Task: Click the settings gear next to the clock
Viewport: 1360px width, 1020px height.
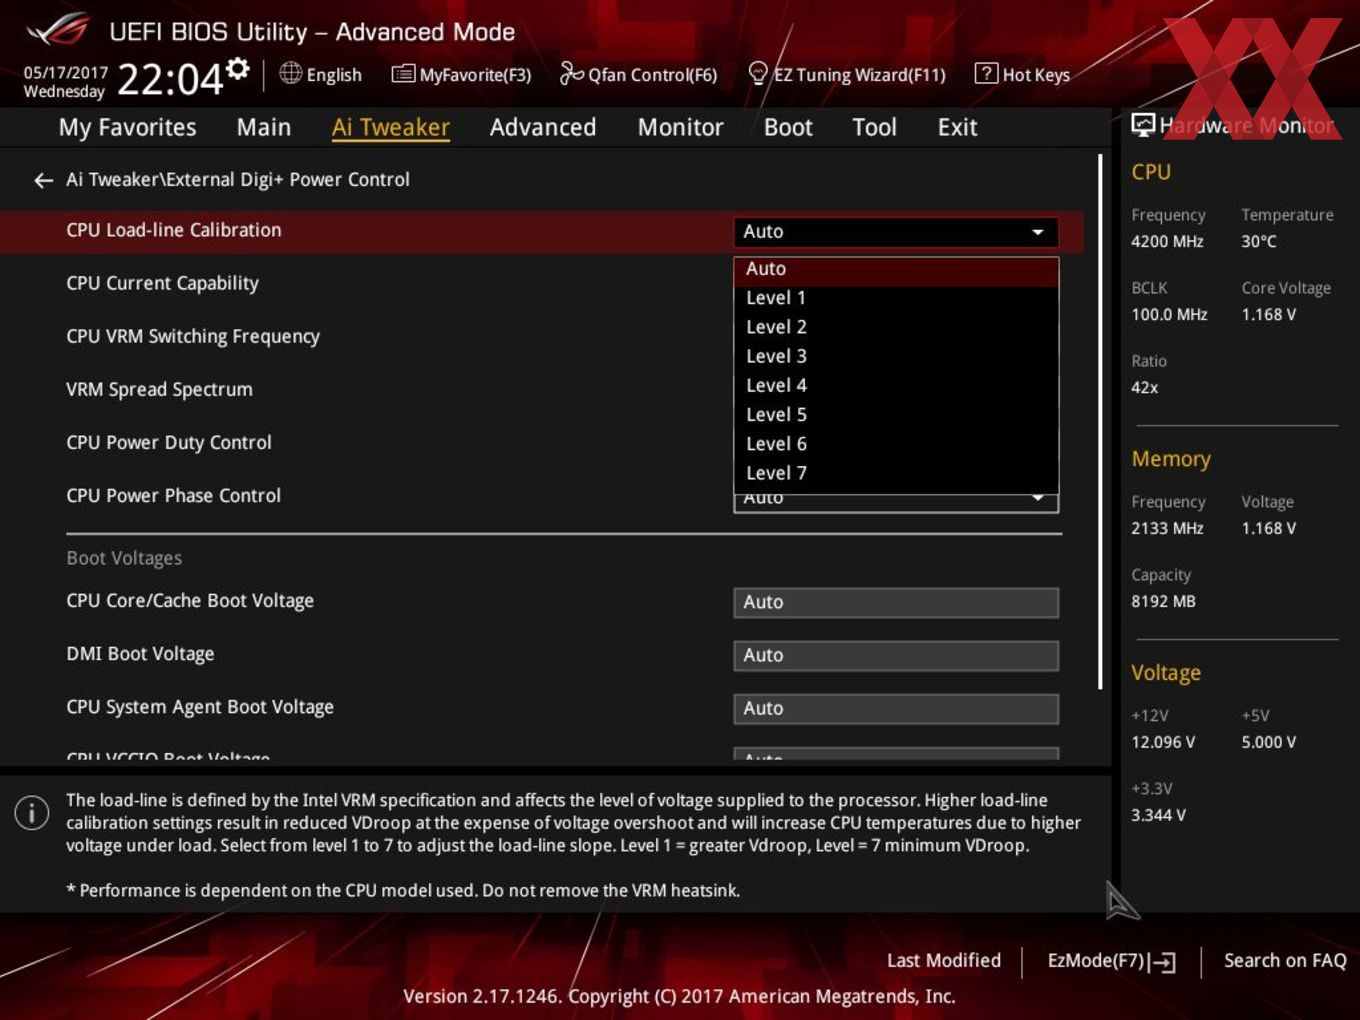Action: coord(238,69)
